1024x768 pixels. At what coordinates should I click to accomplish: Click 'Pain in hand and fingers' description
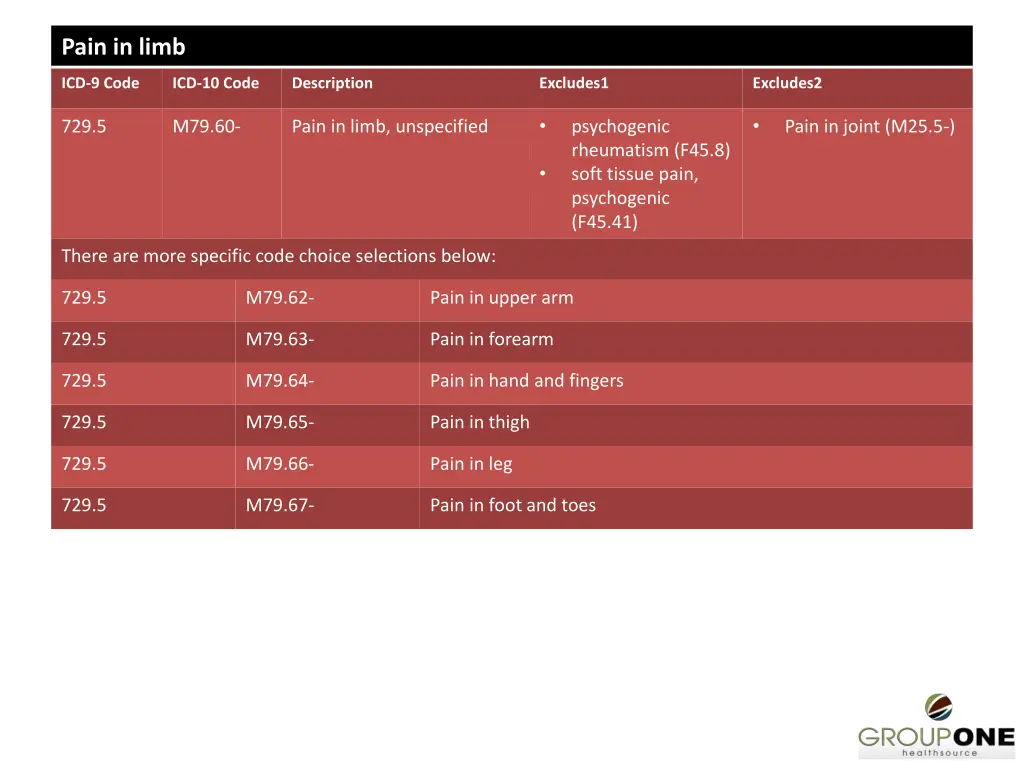(526, 381)
